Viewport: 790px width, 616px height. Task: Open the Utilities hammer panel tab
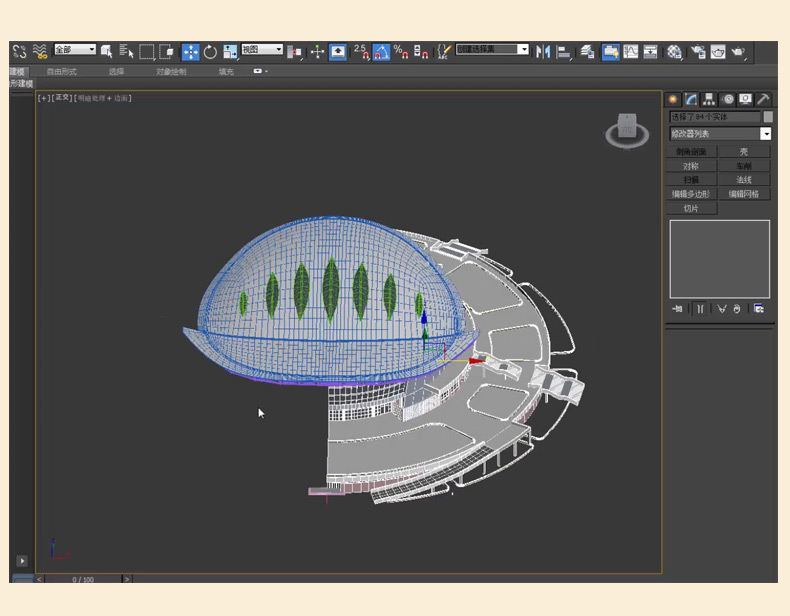(763, 99)
